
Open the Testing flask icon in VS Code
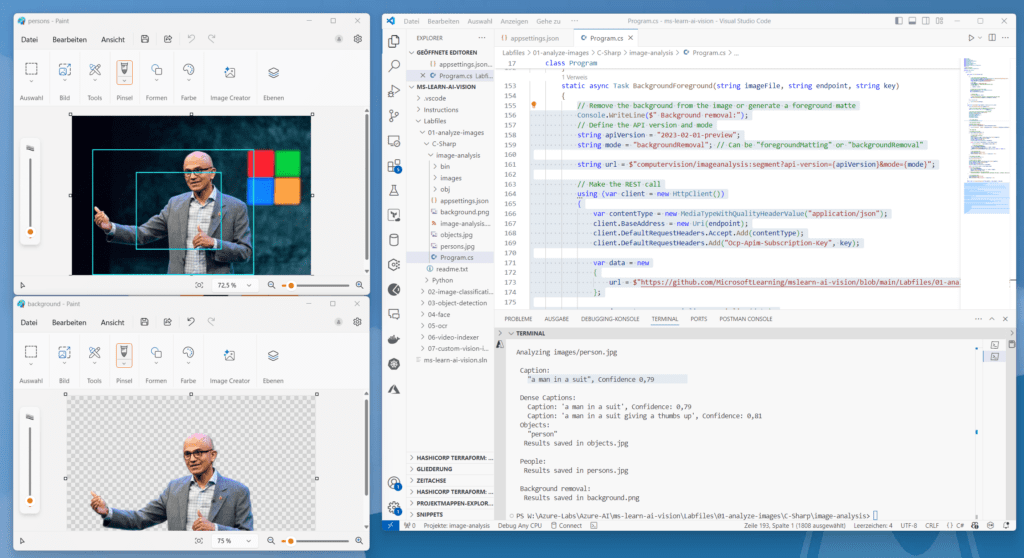(x=394, y=191)
